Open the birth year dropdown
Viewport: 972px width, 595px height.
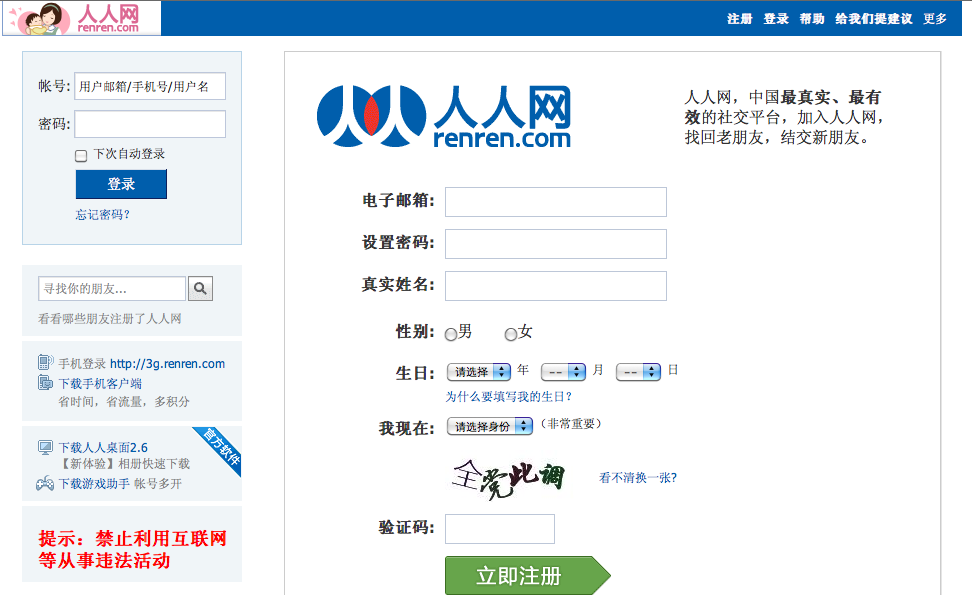point(479,372)
